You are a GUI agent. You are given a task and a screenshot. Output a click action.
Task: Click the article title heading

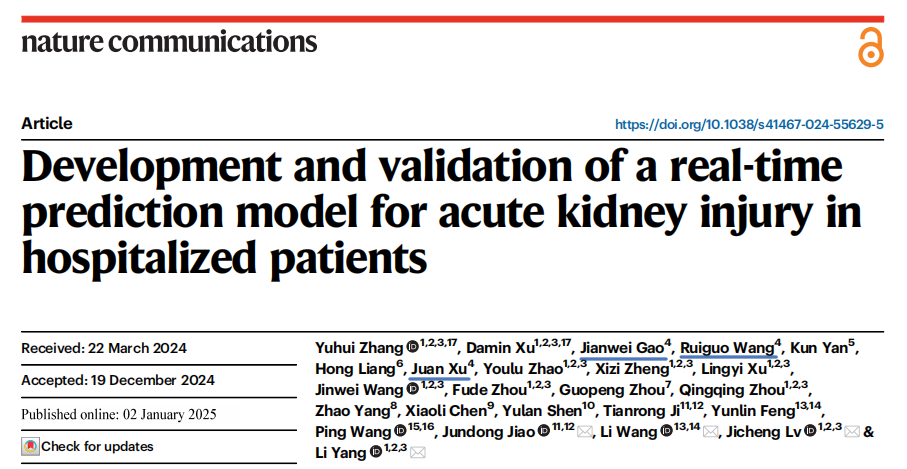click(x=441, y=211)
